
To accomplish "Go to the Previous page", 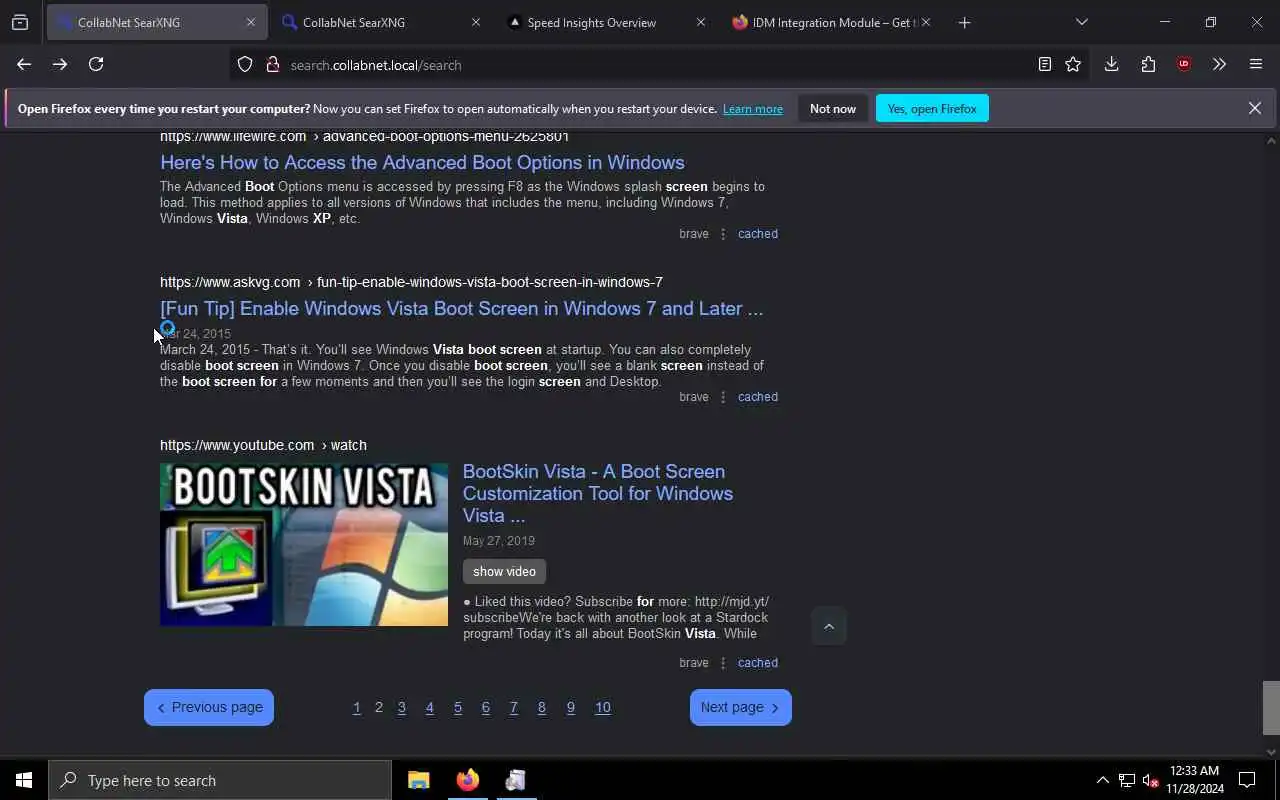I will pyautogui.click(x=209, y=707).
